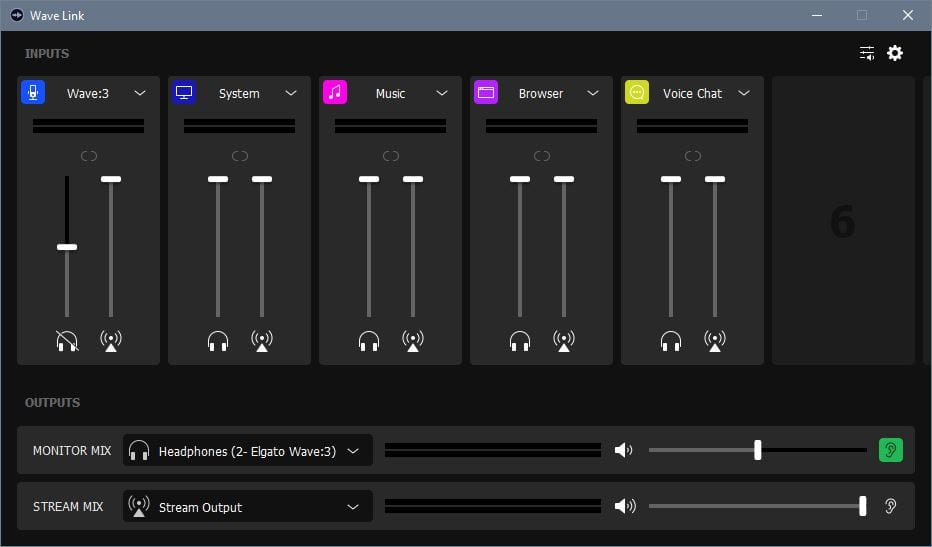The image size is (932, 547).
Task: Click the yellow Voice Chat icon
Action: (x=637, y=92)
